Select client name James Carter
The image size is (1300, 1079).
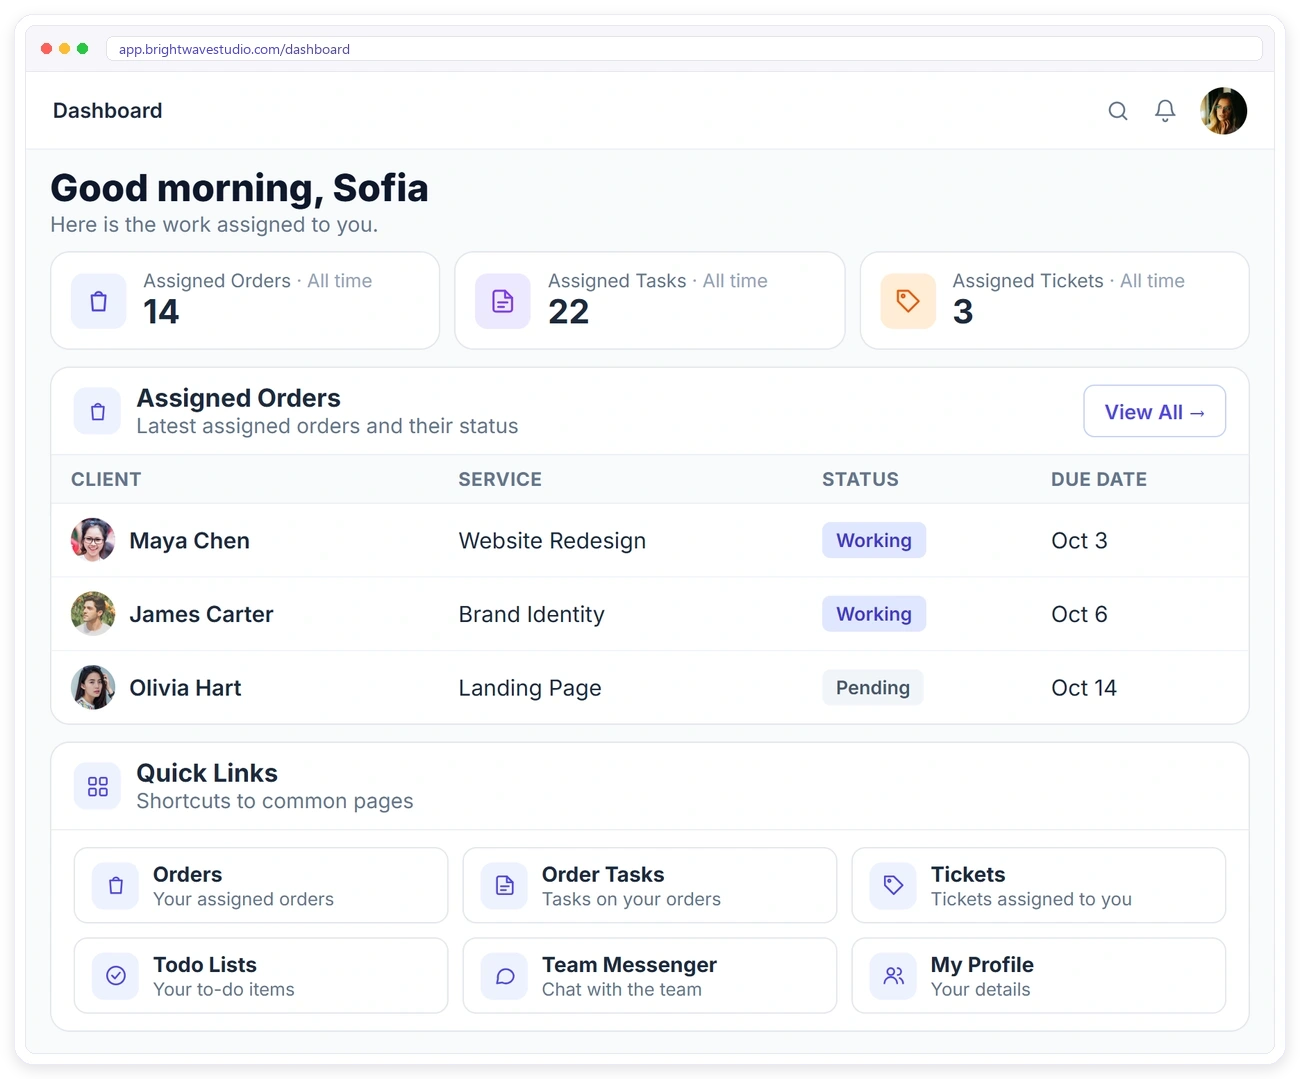point(202,615)
